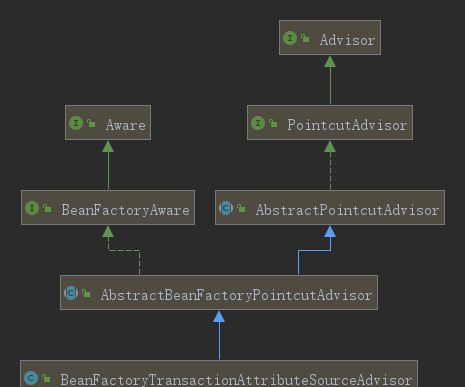
Task: Click the interface icon on Advisor node
Action: coord(290,38)
